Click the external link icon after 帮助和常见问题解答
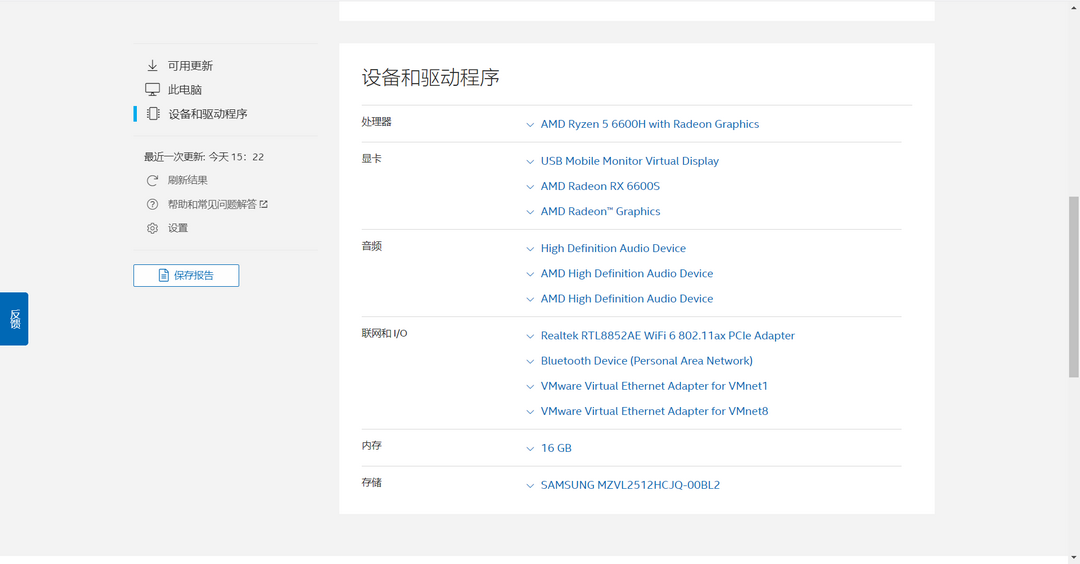Viewport: 1080px width, 564px height. [x=263, y=205]
